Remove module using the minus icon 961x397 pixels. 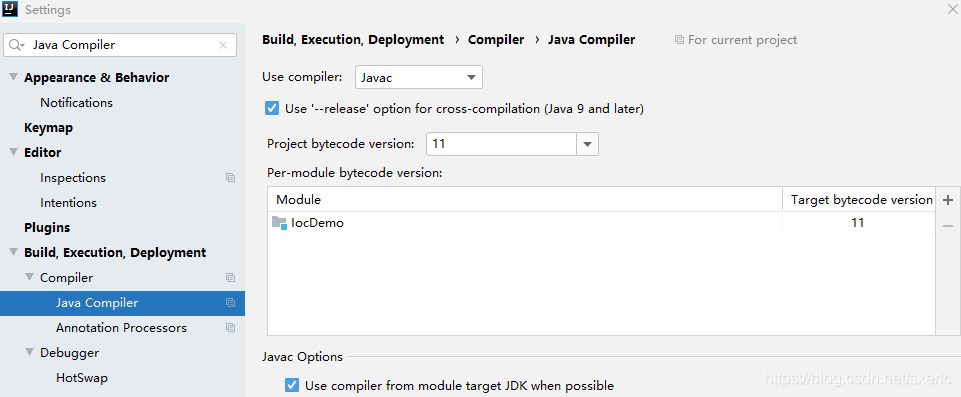coord(948,226)
